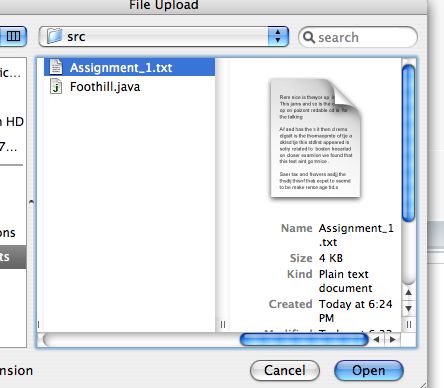Click the Cancel button
Viewport: 444px width, 388px height.
[285, 370]
